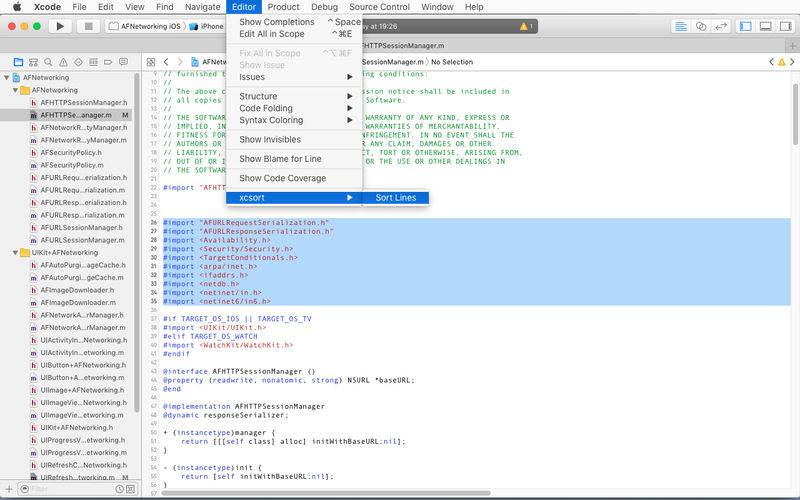Screen dimensions: 800x500
Task: Select Edit All in Scope
Action: coord(294,34)
